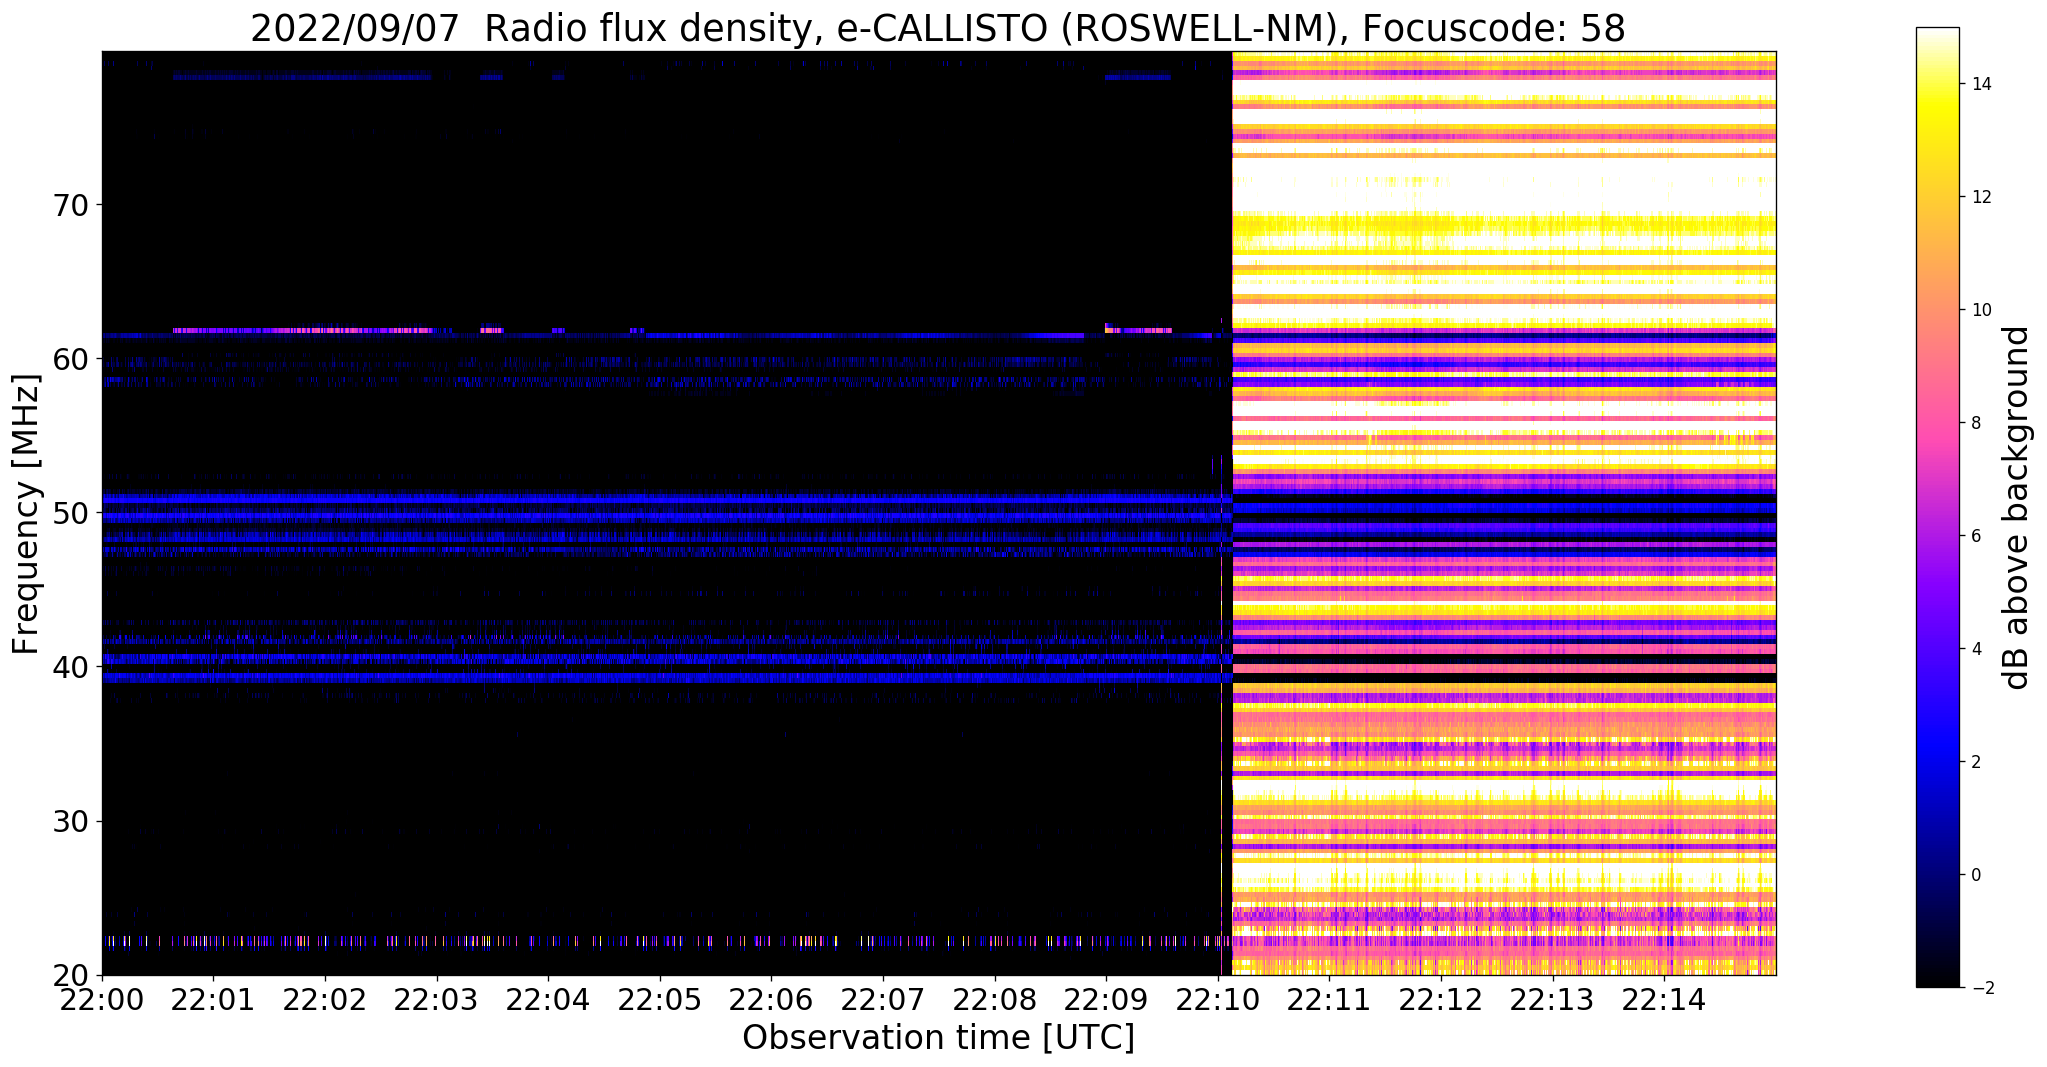2047x1067 pixels.
Task: Click the colorbar tick label 0
Action: coord(1974,875)
